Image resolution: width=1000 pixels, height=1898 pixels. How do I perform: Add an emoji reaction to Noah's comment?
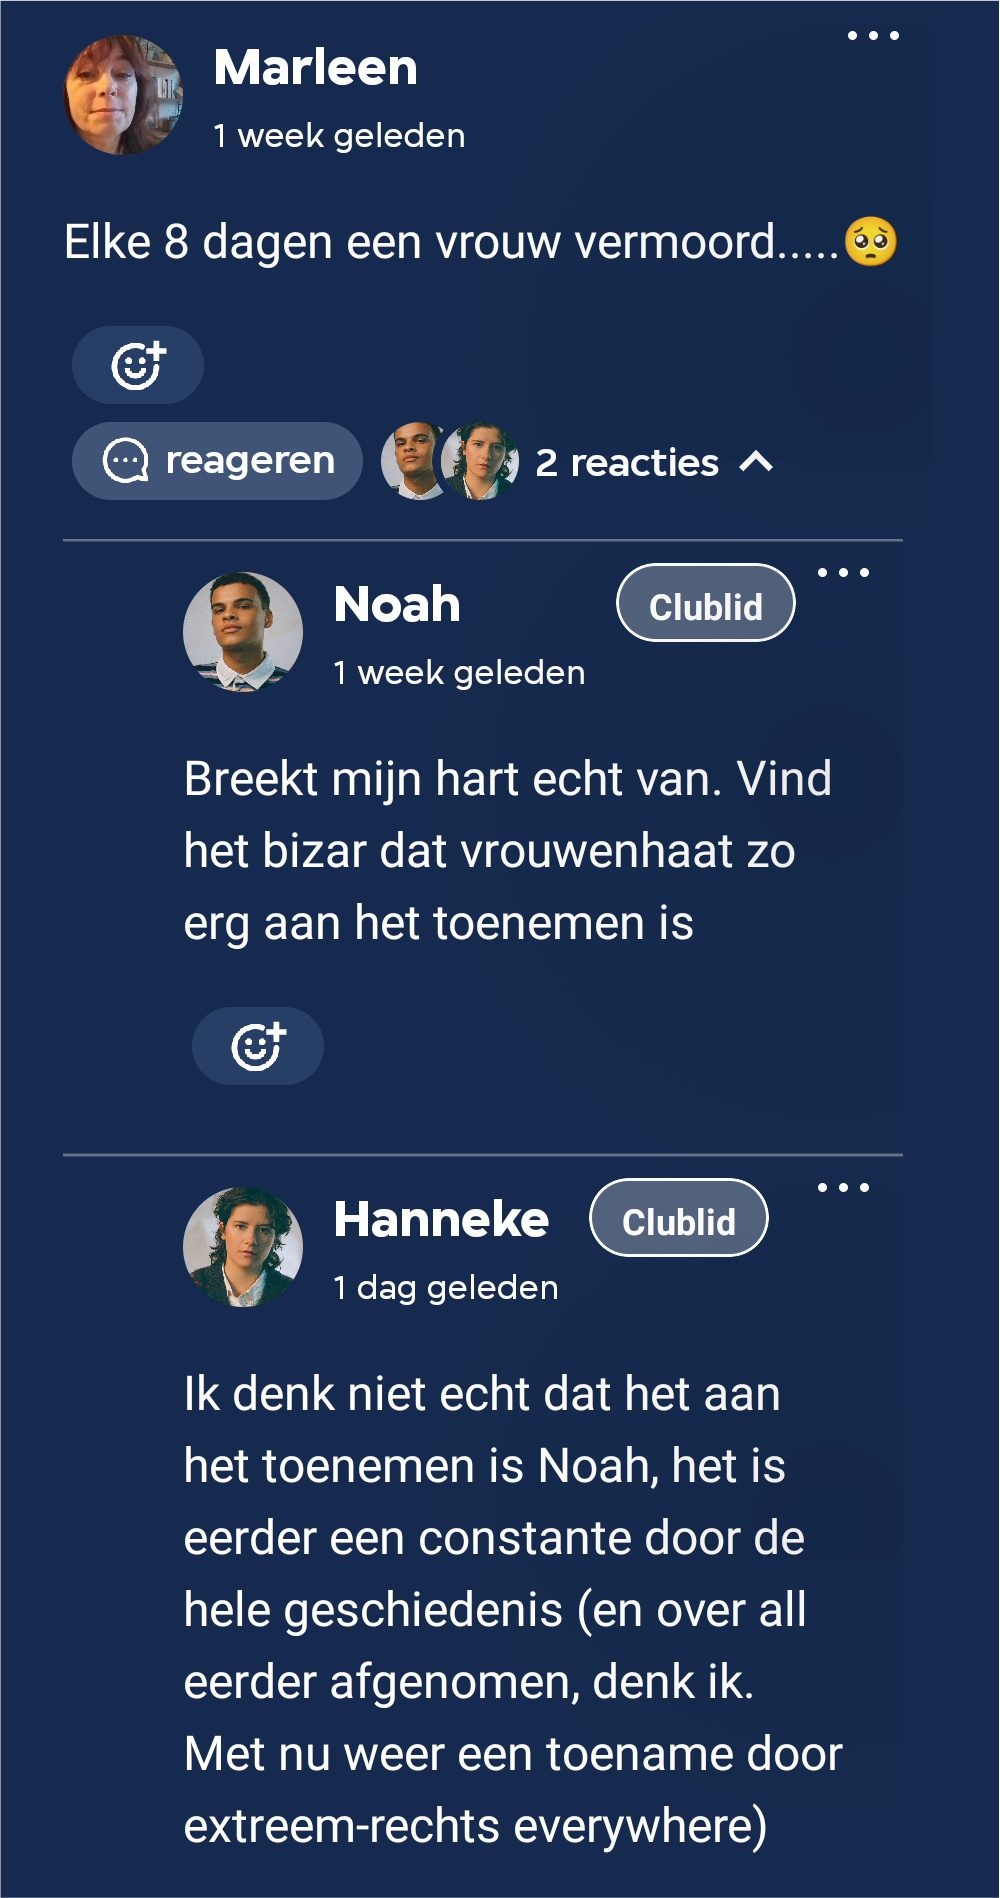258,1046
